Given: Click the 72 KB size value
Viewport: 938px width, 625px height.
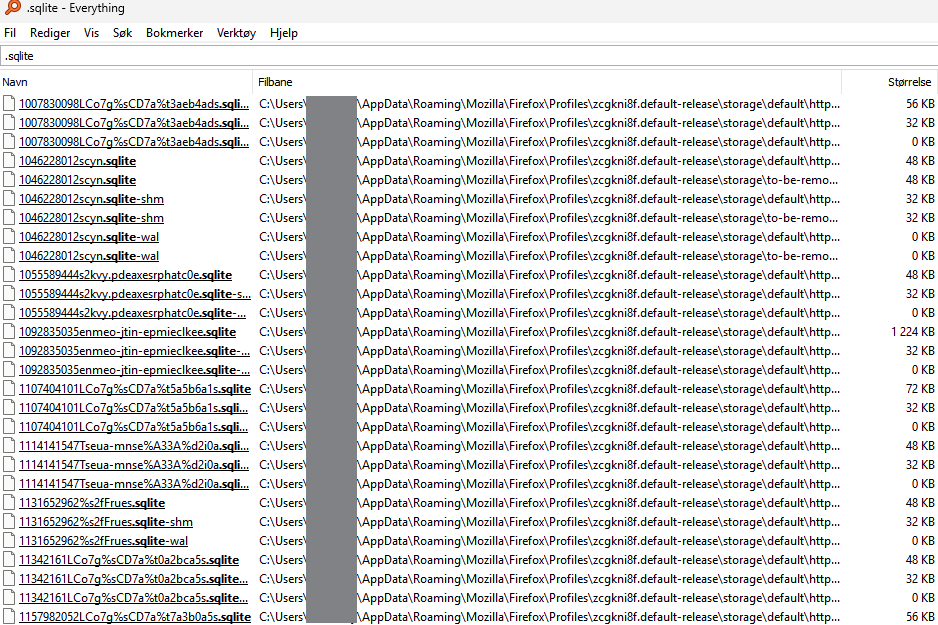Looking at the screenshot, I should tap(919, 389).
